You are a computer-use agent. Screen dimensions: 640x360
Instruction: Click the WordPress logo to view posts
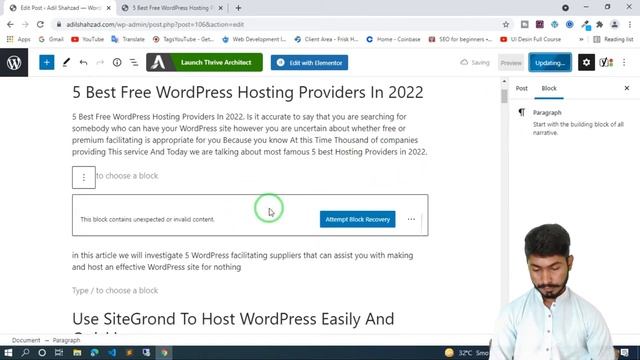(14, 62)
